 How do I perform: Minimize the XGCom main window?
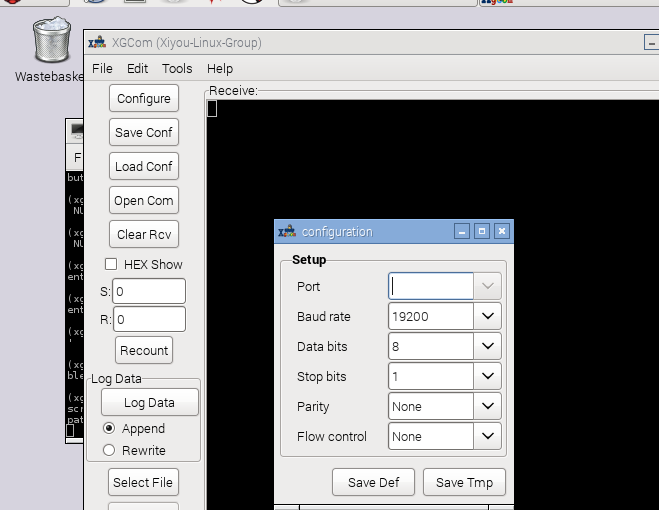(x=651, y=42)
